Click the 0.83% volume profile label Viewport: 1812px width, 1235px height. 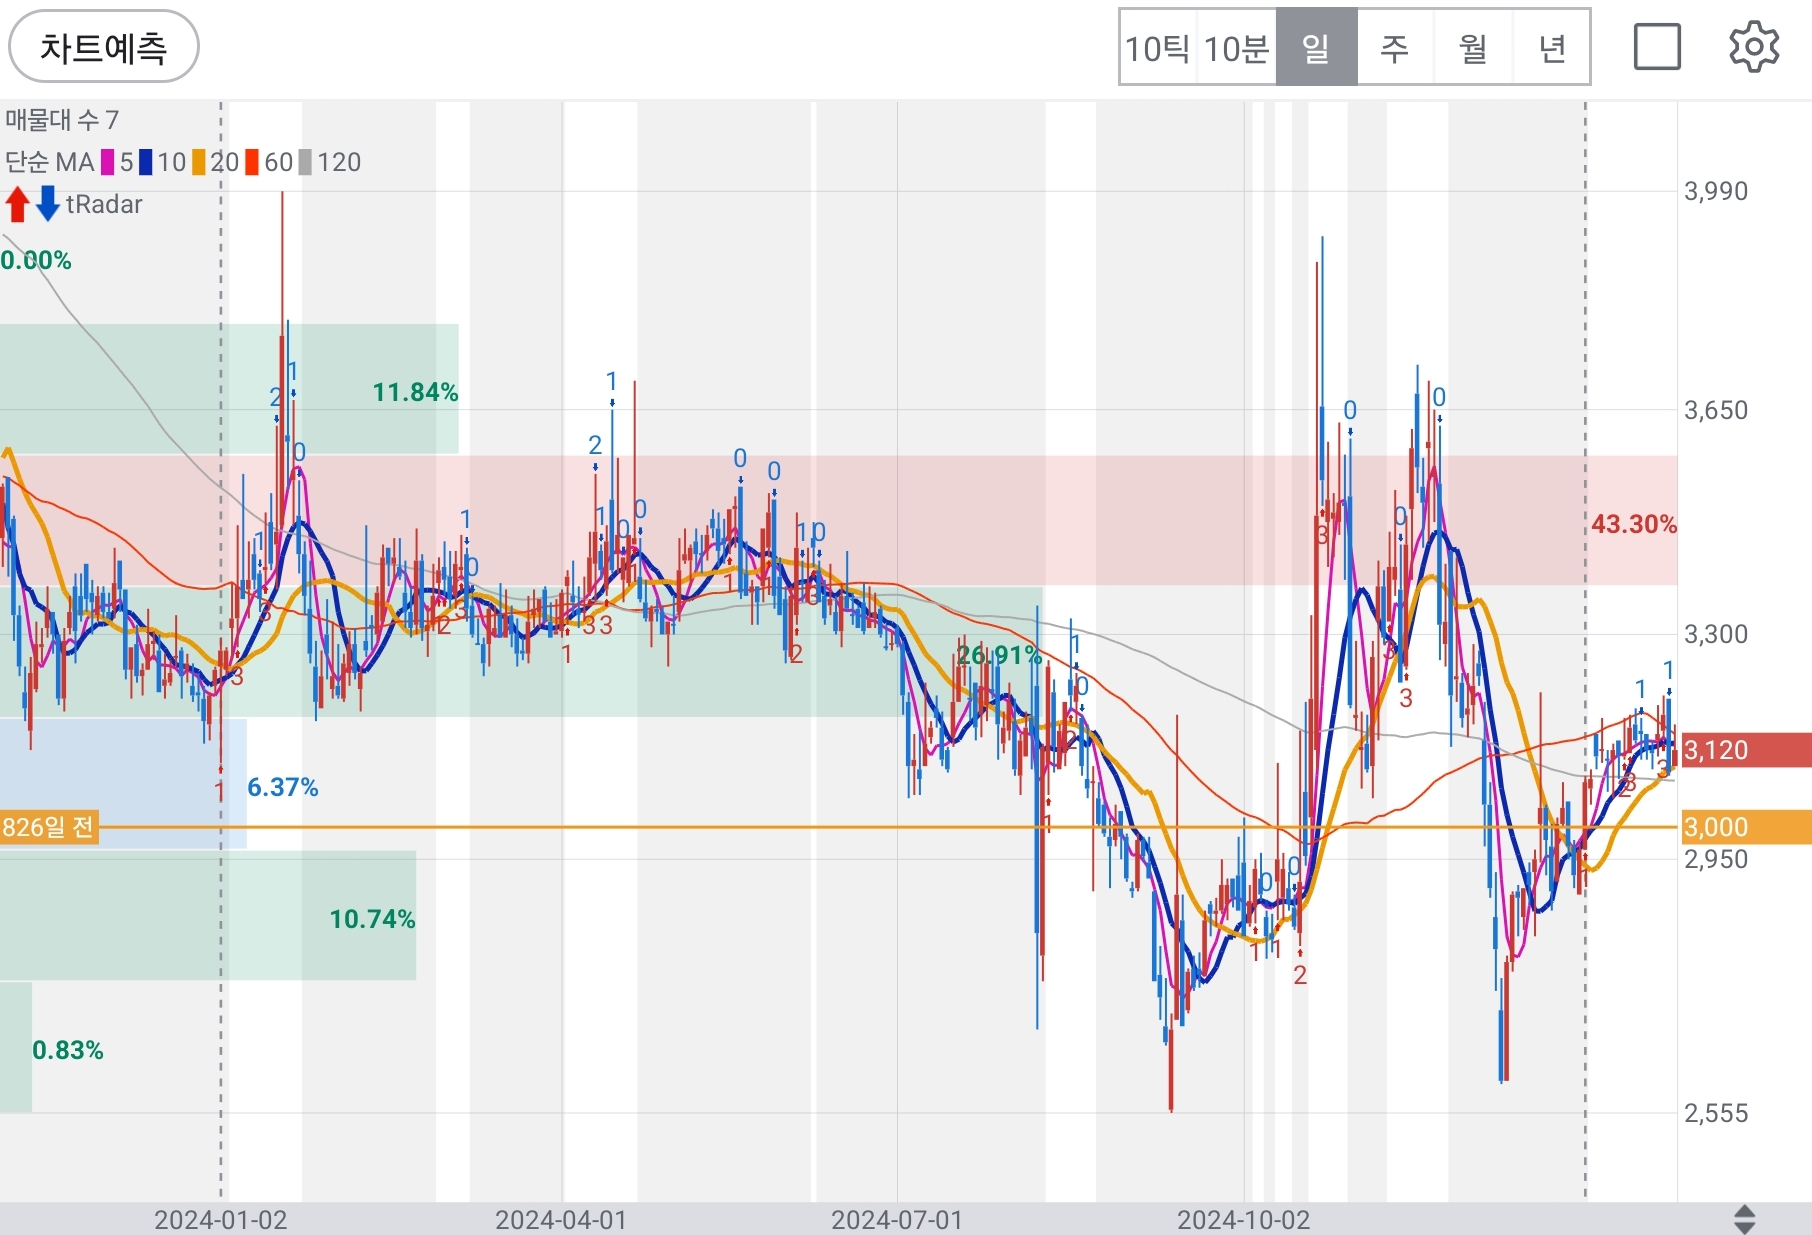point(68,1050)
